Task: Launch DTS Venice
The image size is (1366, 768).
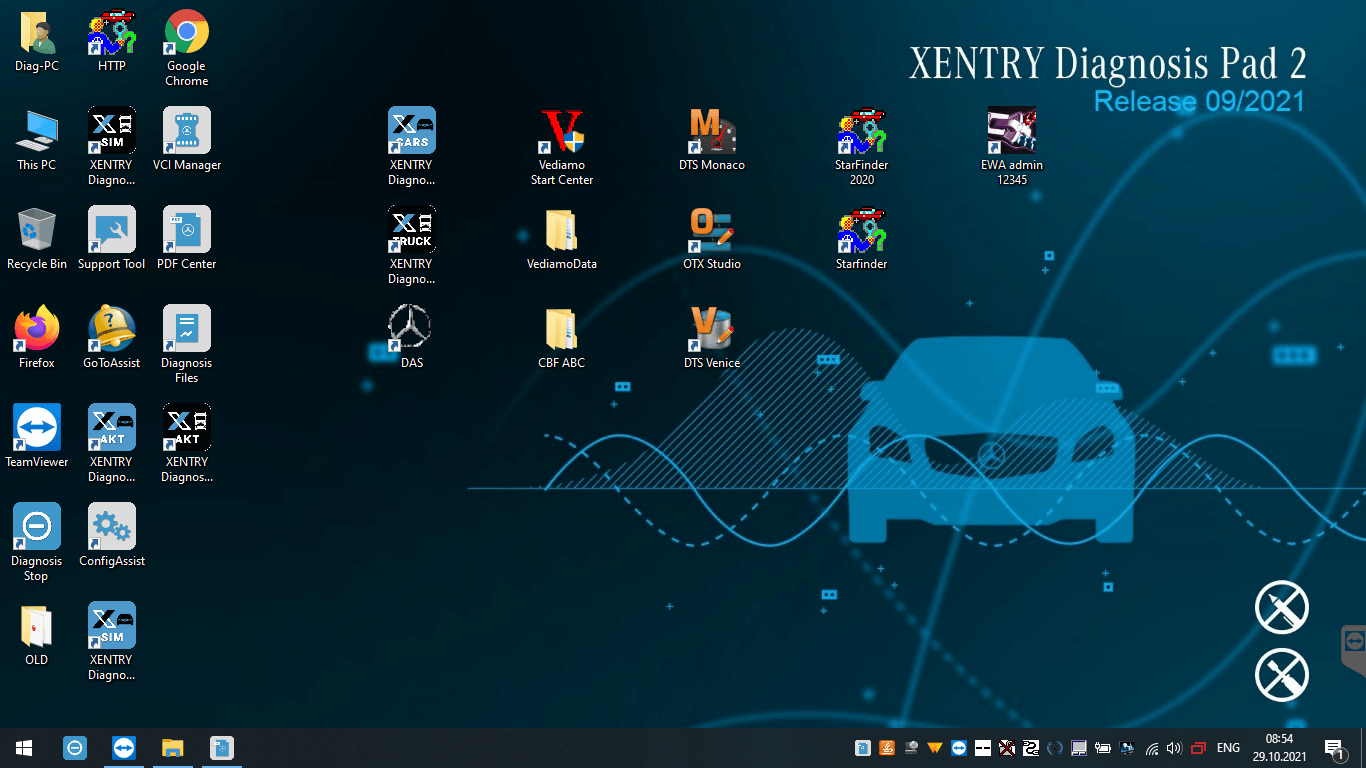Action: [x=712, y=338]
